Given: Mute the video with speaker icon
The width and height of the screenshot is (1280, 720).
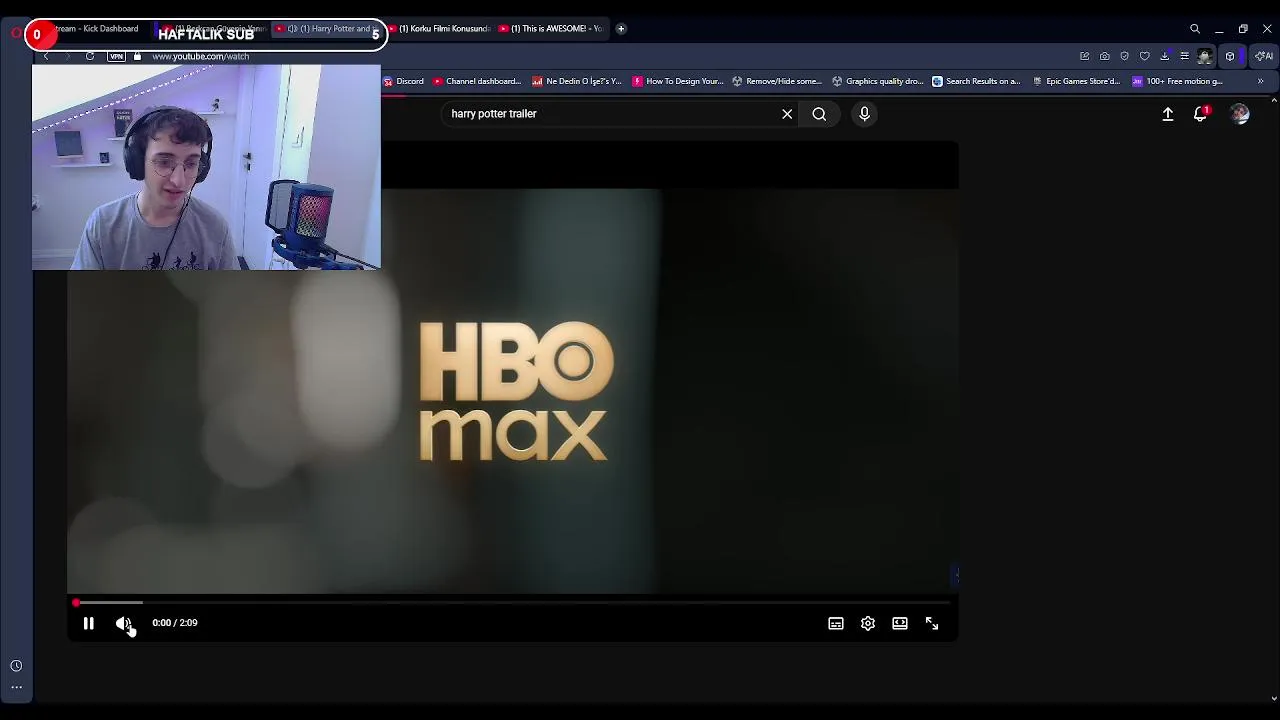Looking at the screenshot, I should [123, 623].
